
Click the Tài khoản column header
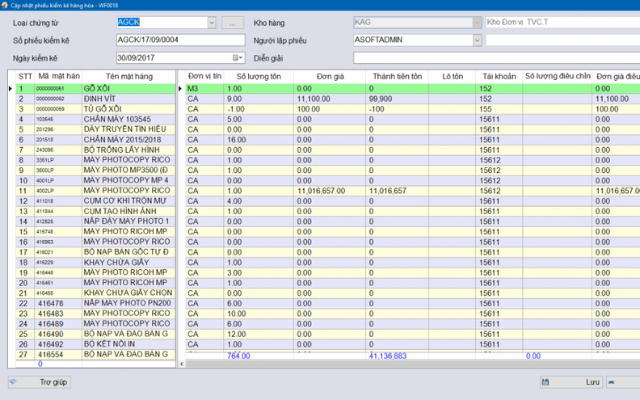coord(497,76)
